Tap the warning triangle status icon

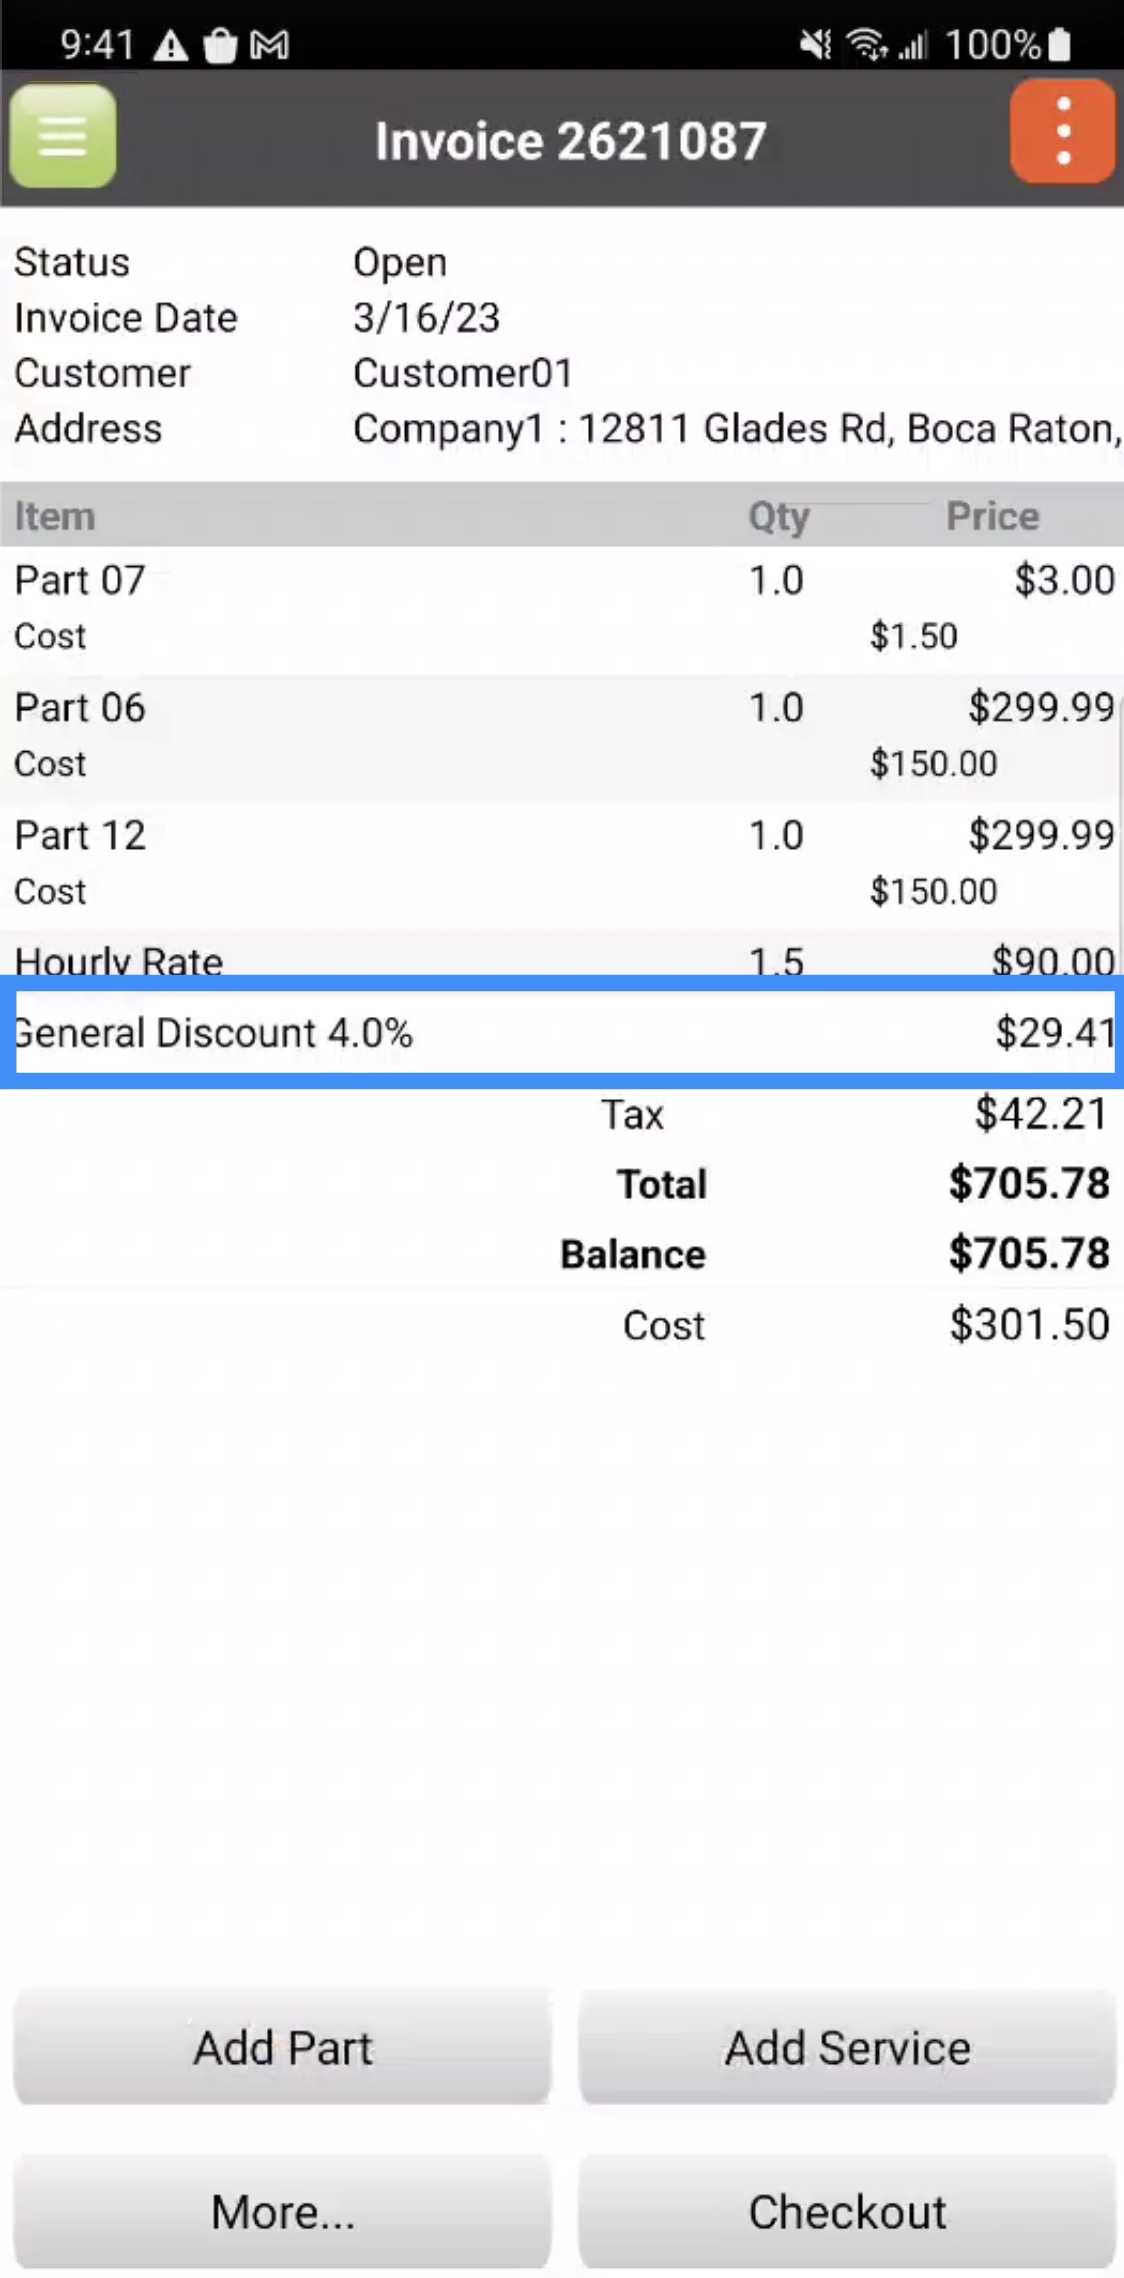point(171,46)
